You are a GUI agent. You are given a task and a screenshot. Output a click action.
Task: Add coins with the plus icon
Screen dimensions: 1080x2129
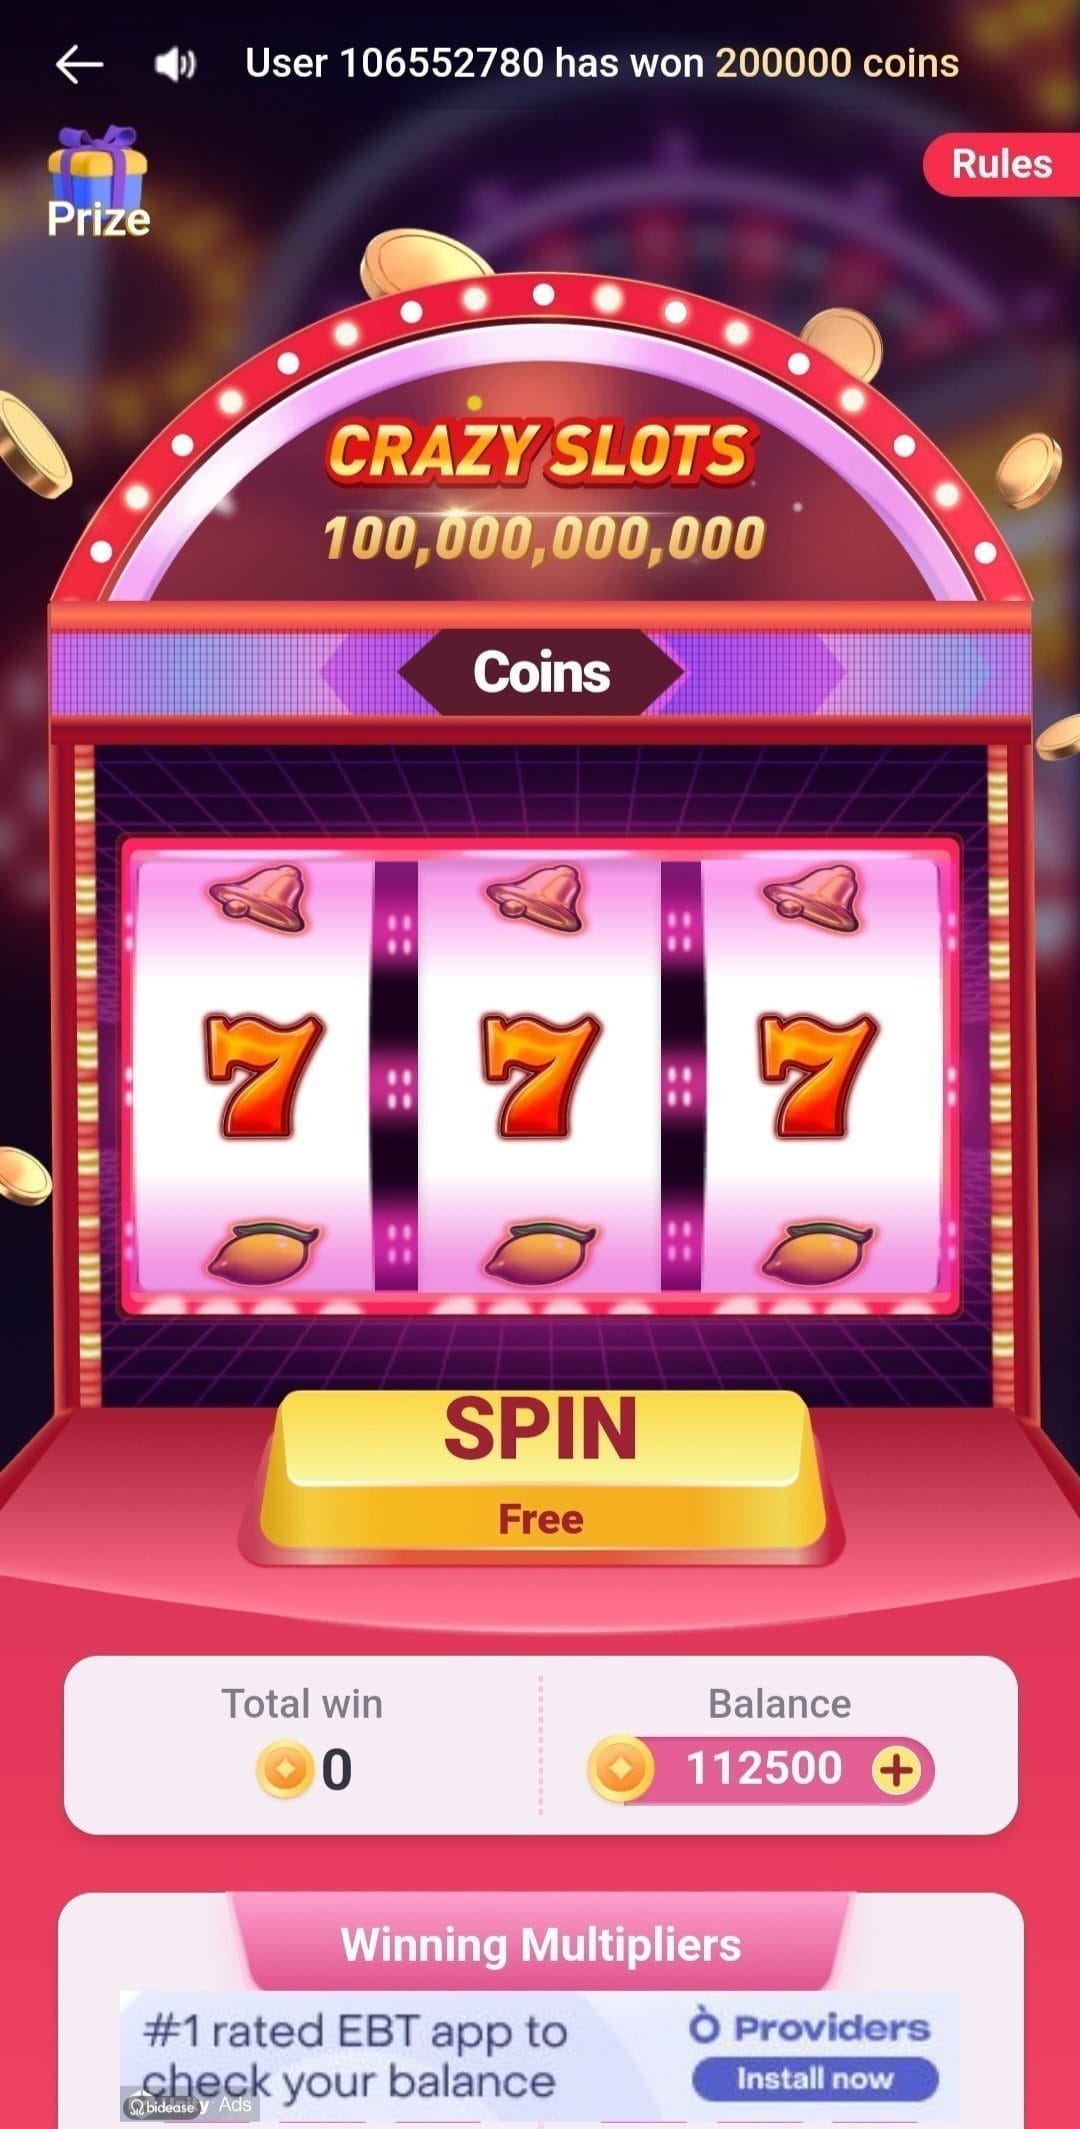point(895,1770)
